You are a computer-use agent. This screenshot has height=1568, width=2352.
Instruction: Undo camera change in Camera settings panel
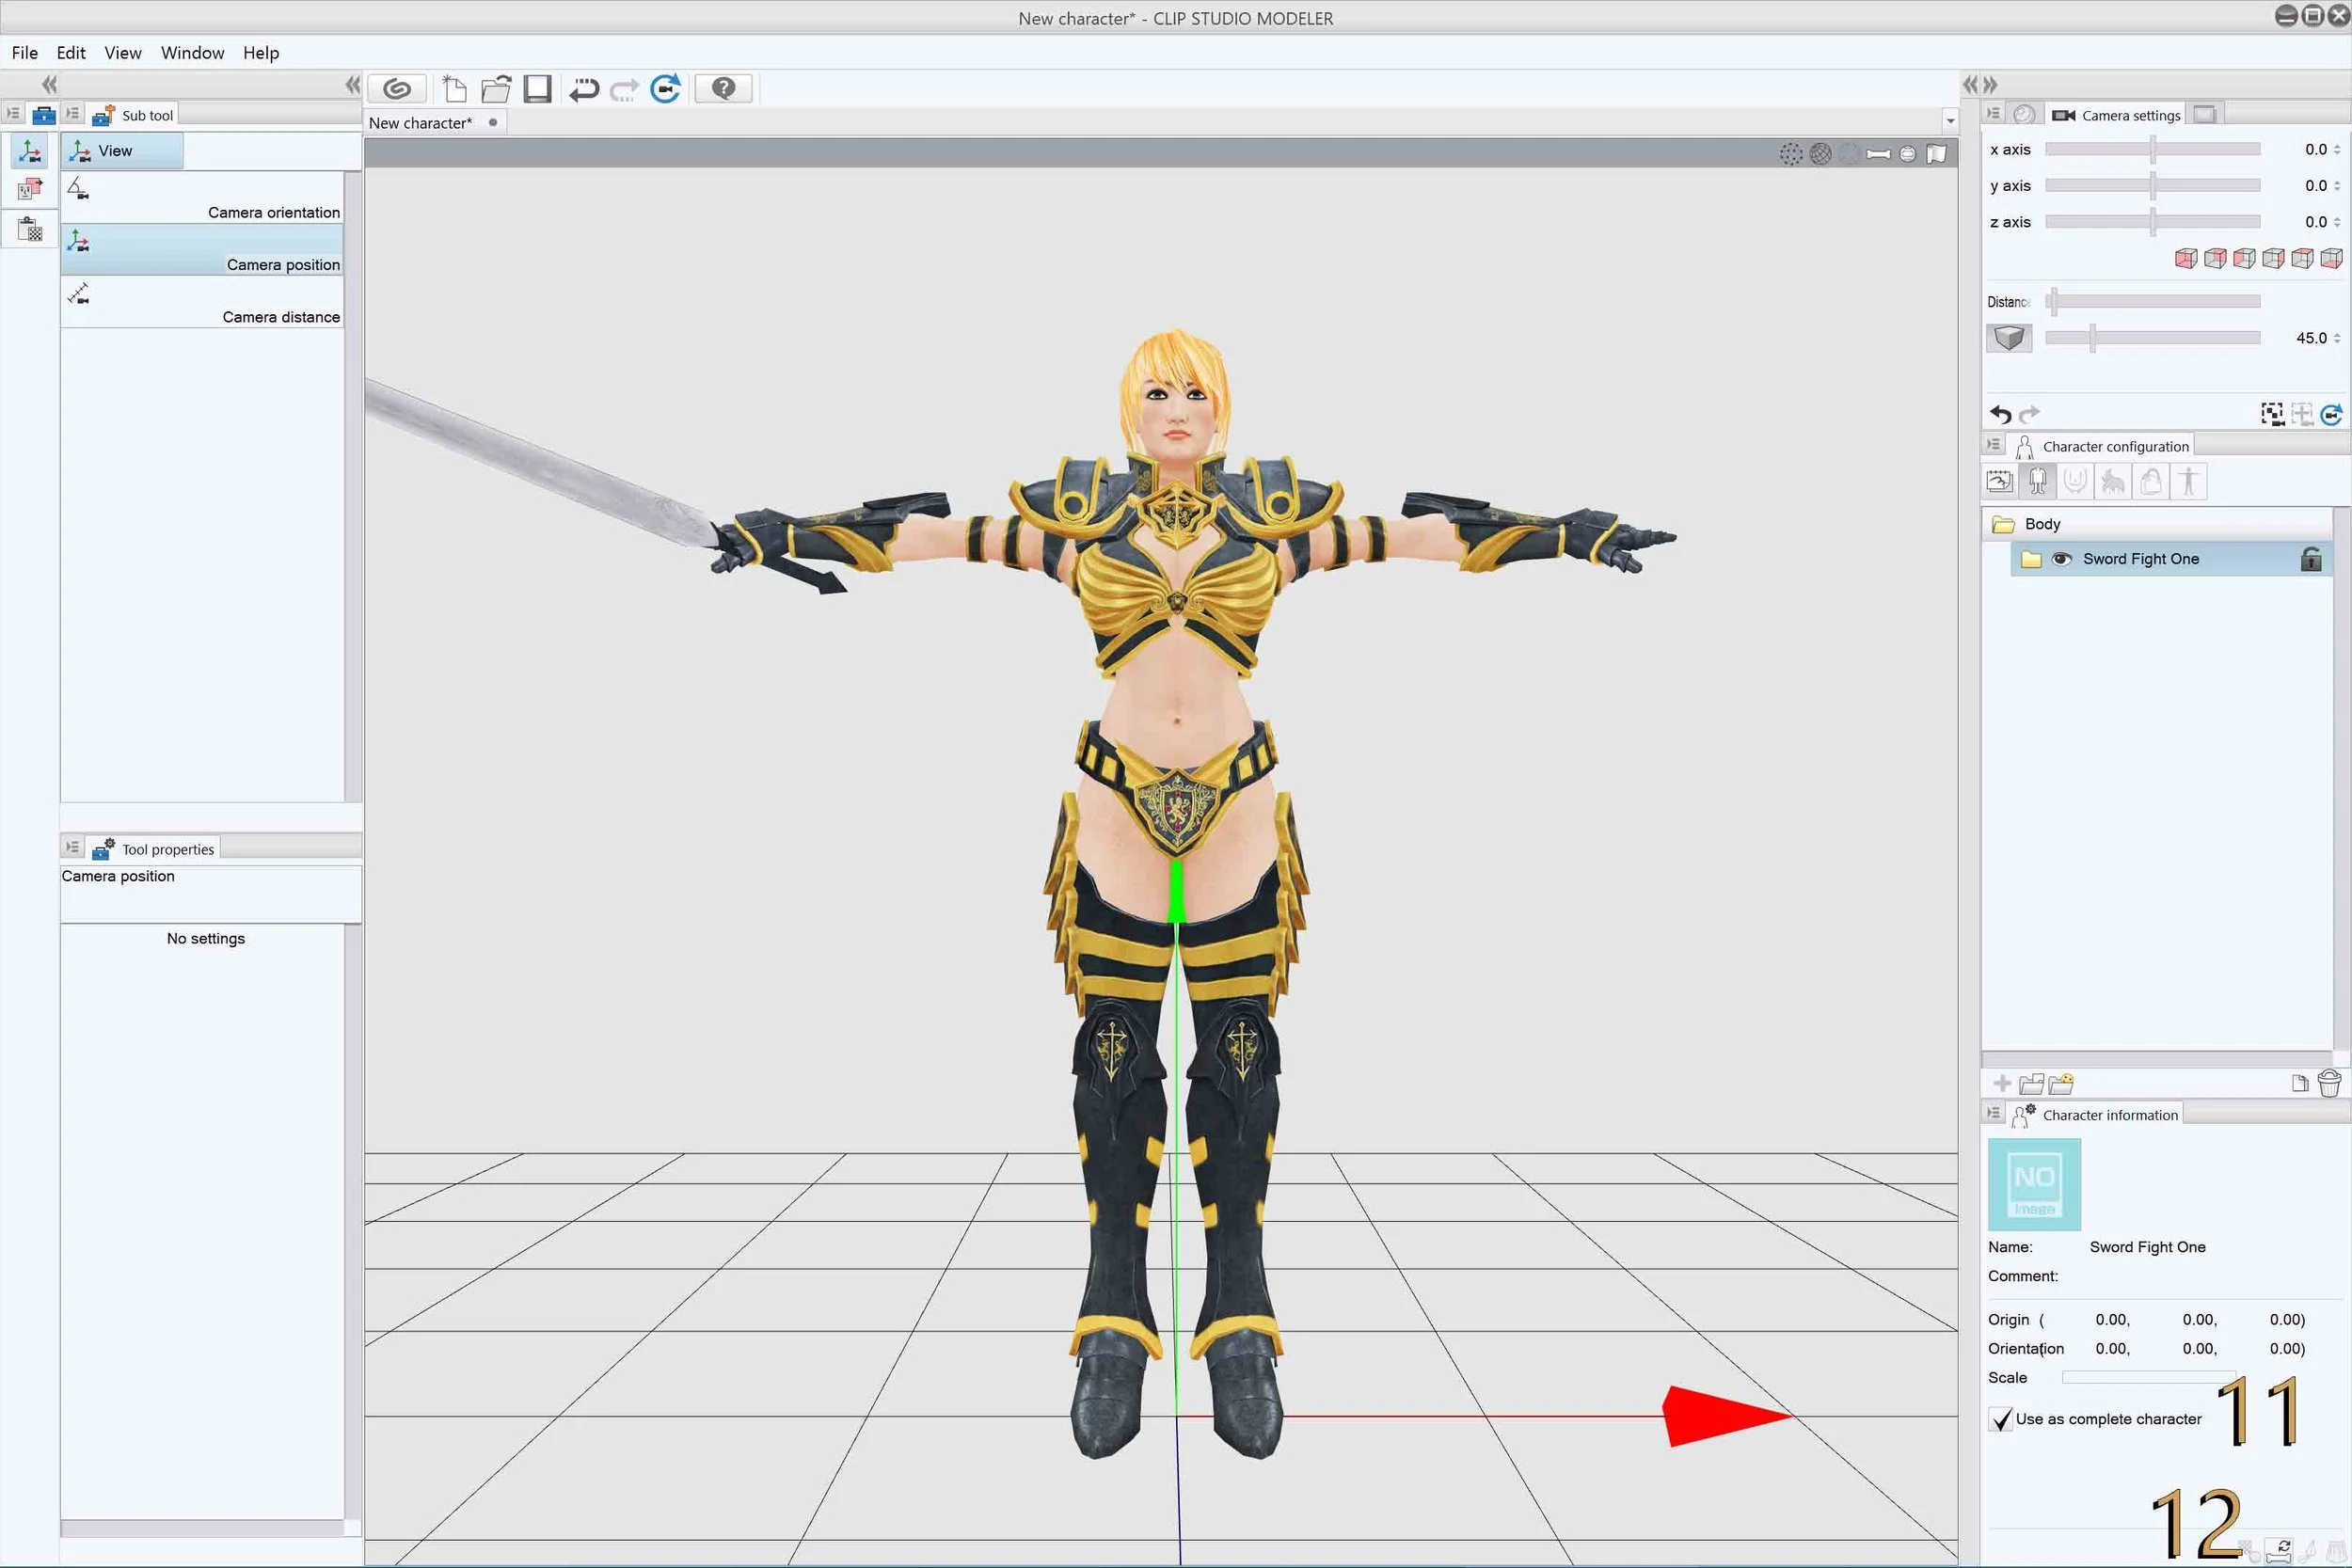(2000, 414)
